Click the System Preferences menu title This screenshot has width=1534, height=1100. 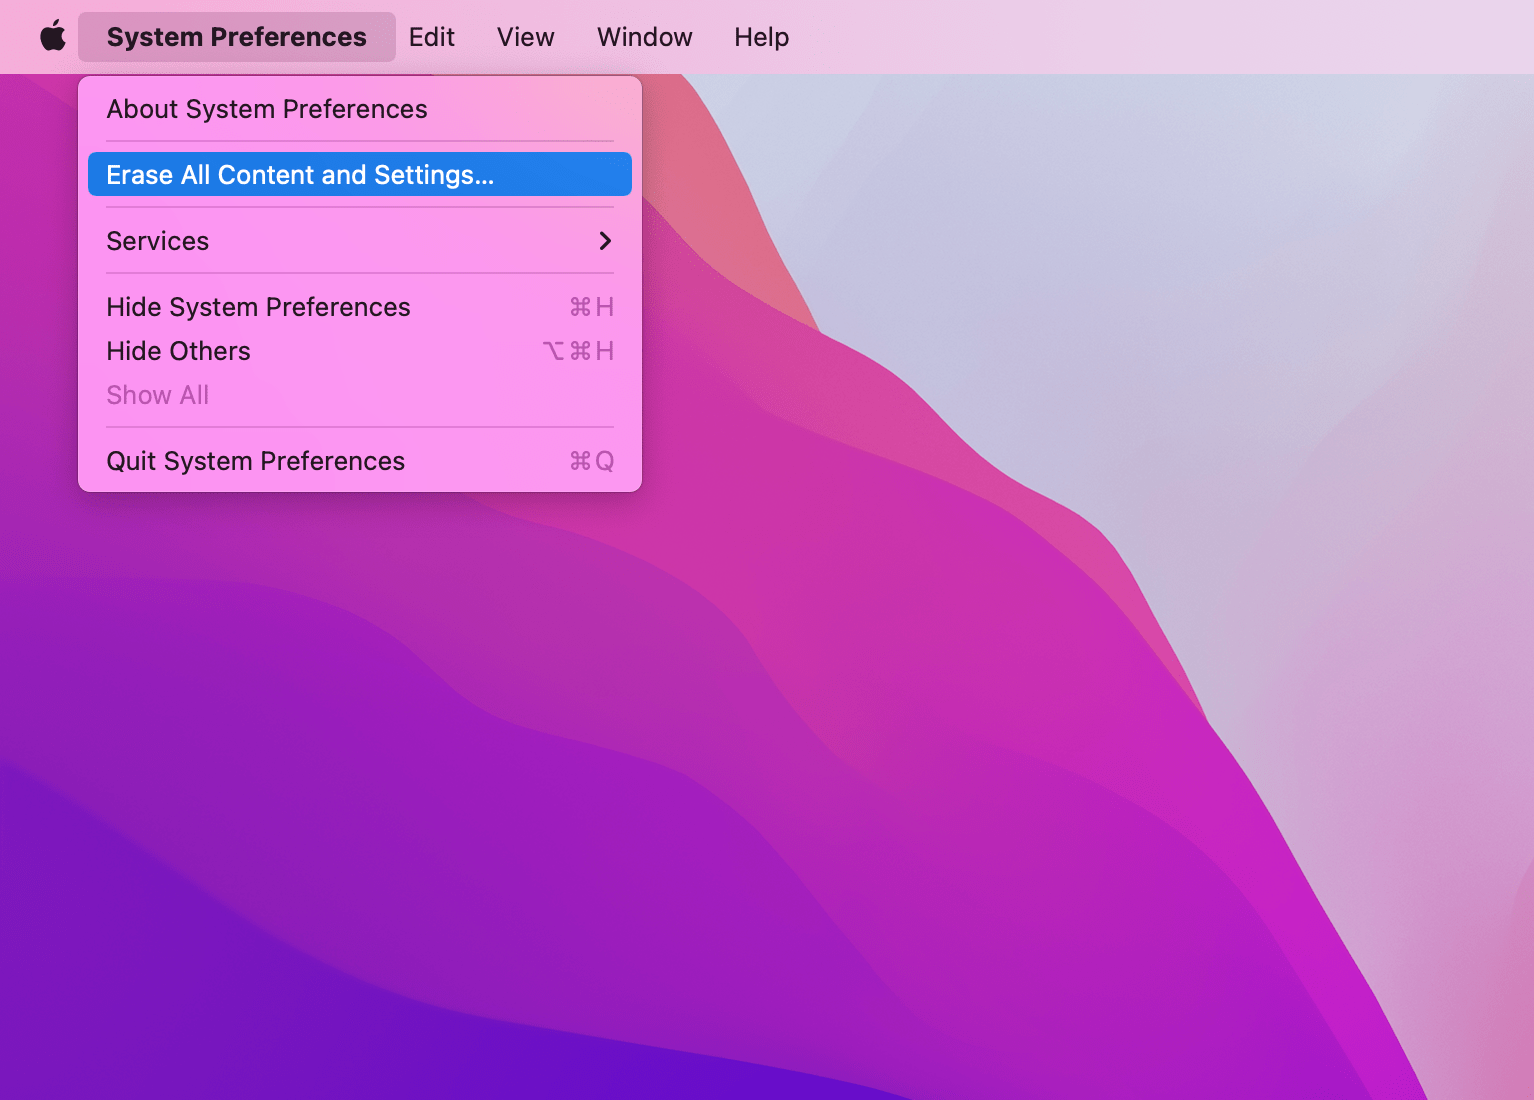click(236, 37)
